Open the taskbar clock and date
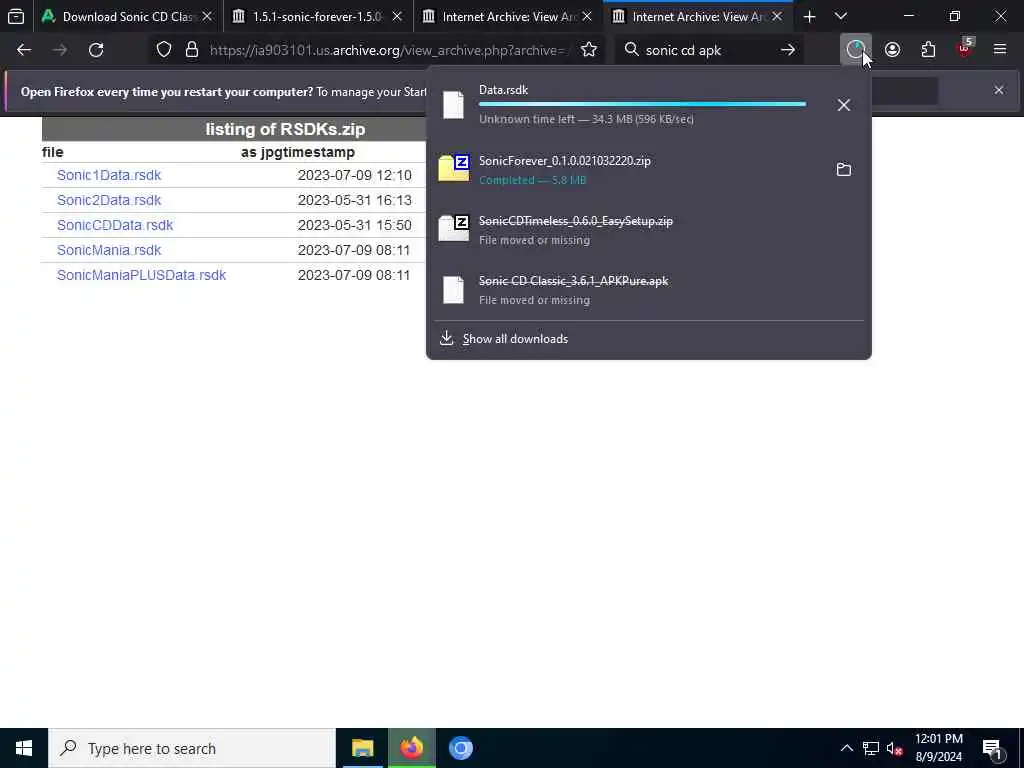Viewport: 1024px width, 768px height. click(938, 748)
